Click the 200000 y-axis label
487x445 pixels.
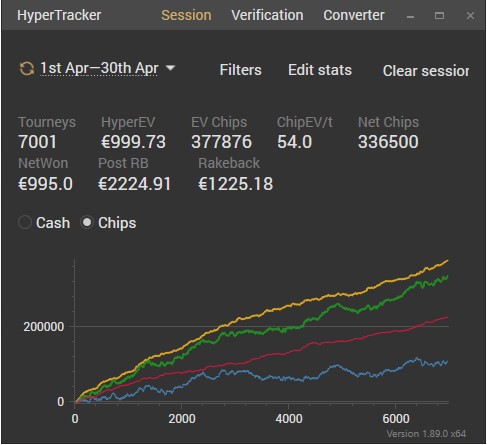point(44,327)
